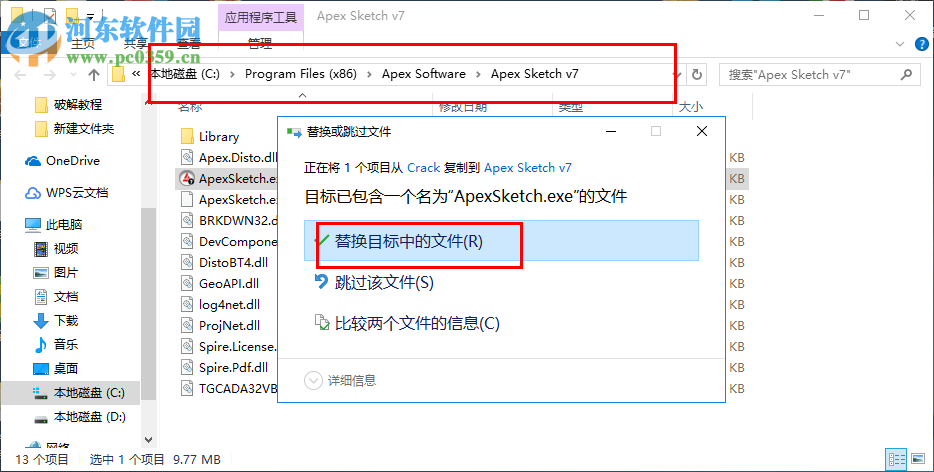Click navigation pane scrollbar thumb

149,304
